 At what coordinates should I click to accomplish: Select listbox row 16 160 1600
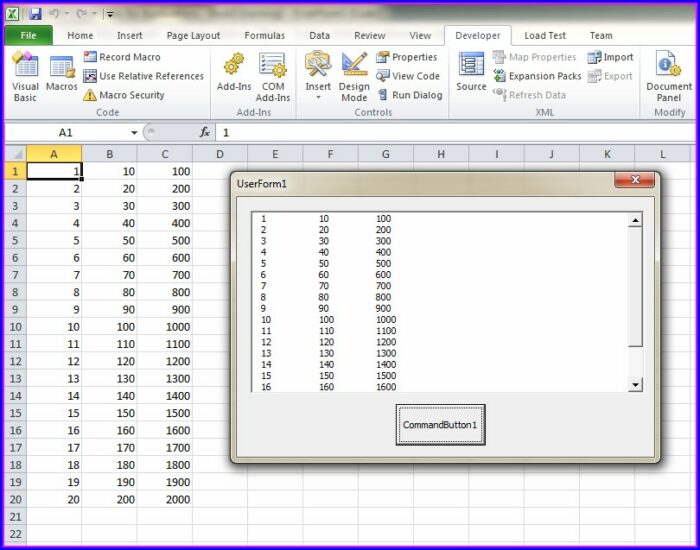(440, 387)
